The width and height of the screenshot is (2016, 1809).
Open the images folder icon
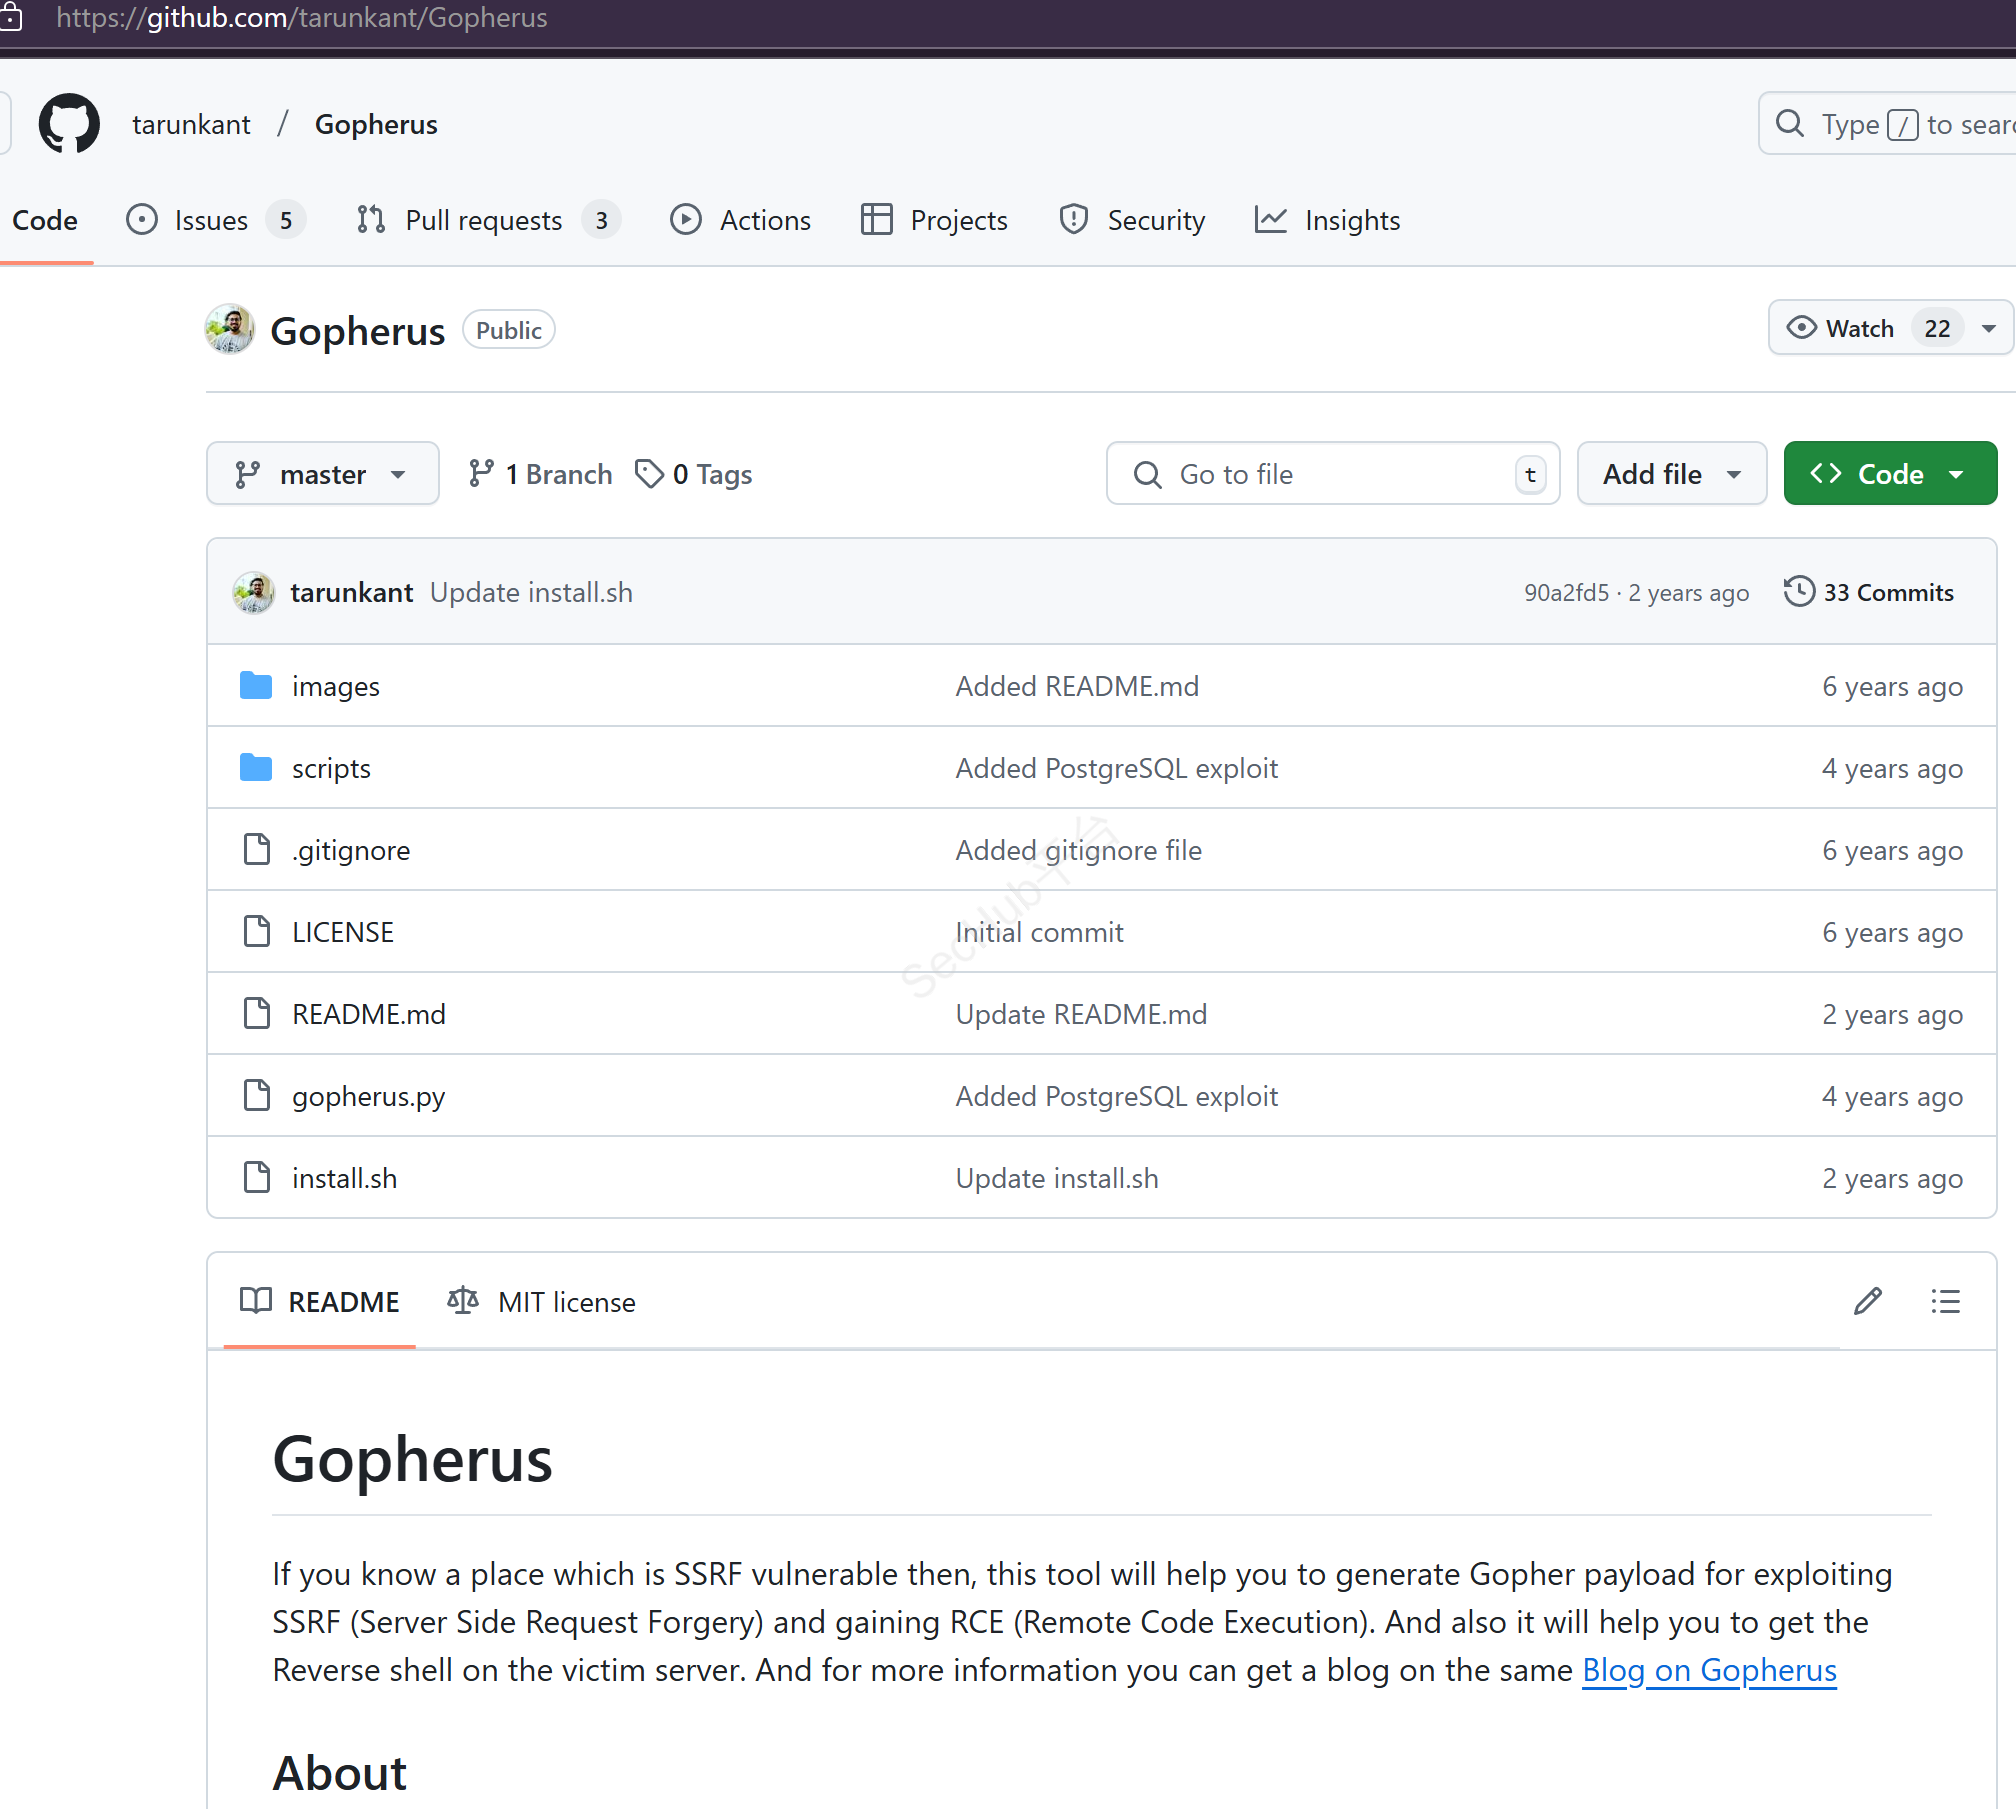pos(256,686)
